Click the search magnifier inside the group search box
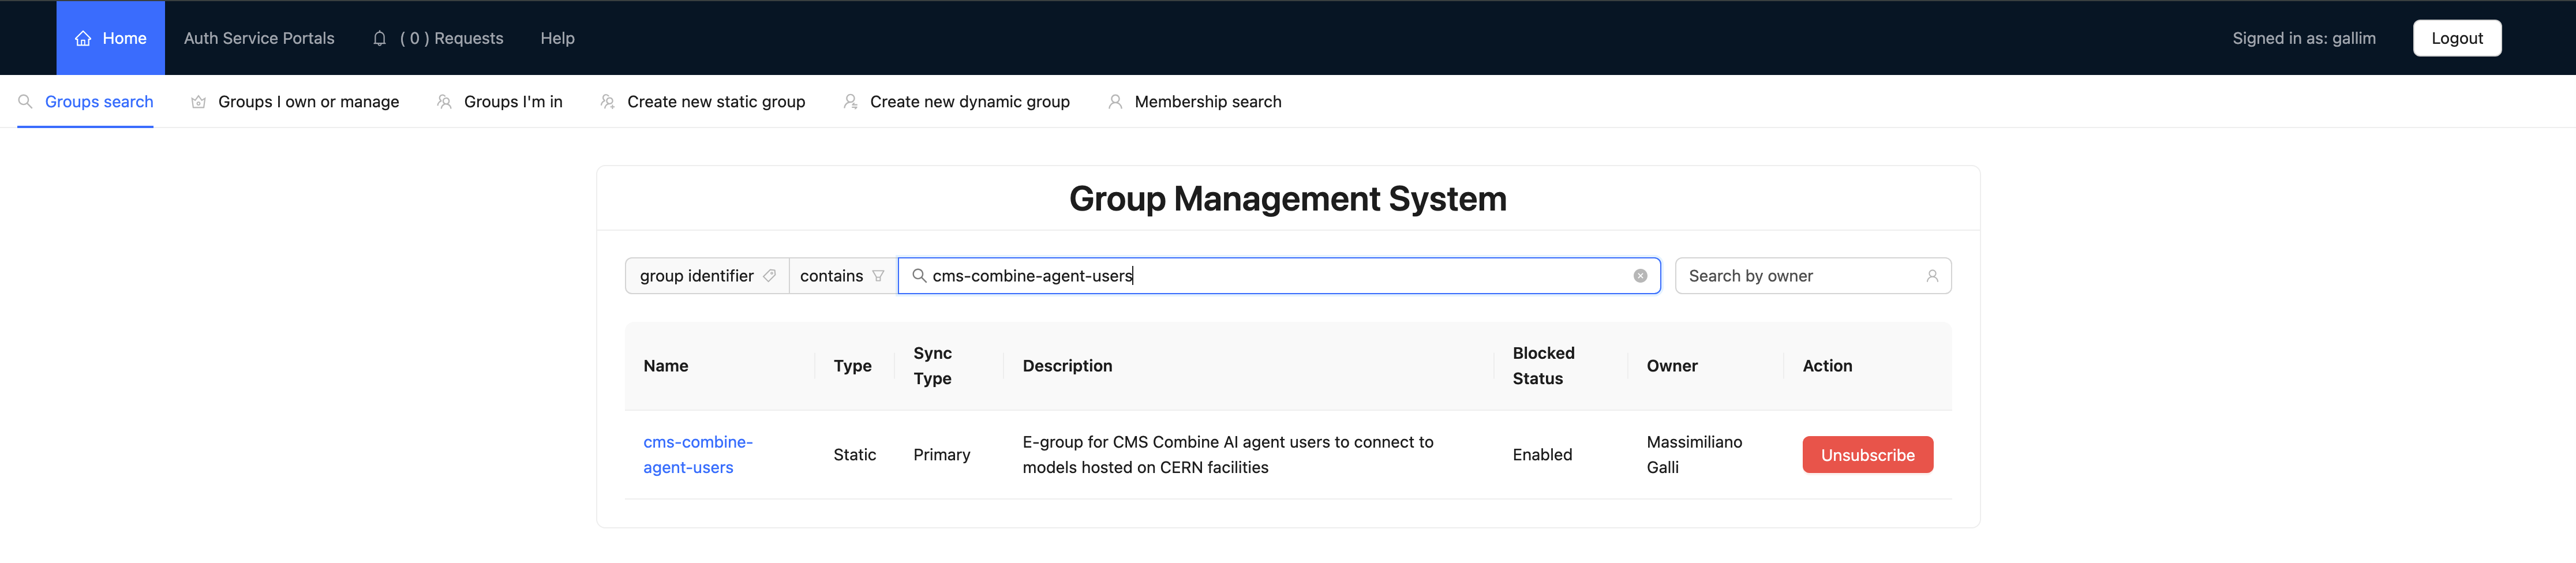This screenshot has width=2576, height=563. coord(919,276)
